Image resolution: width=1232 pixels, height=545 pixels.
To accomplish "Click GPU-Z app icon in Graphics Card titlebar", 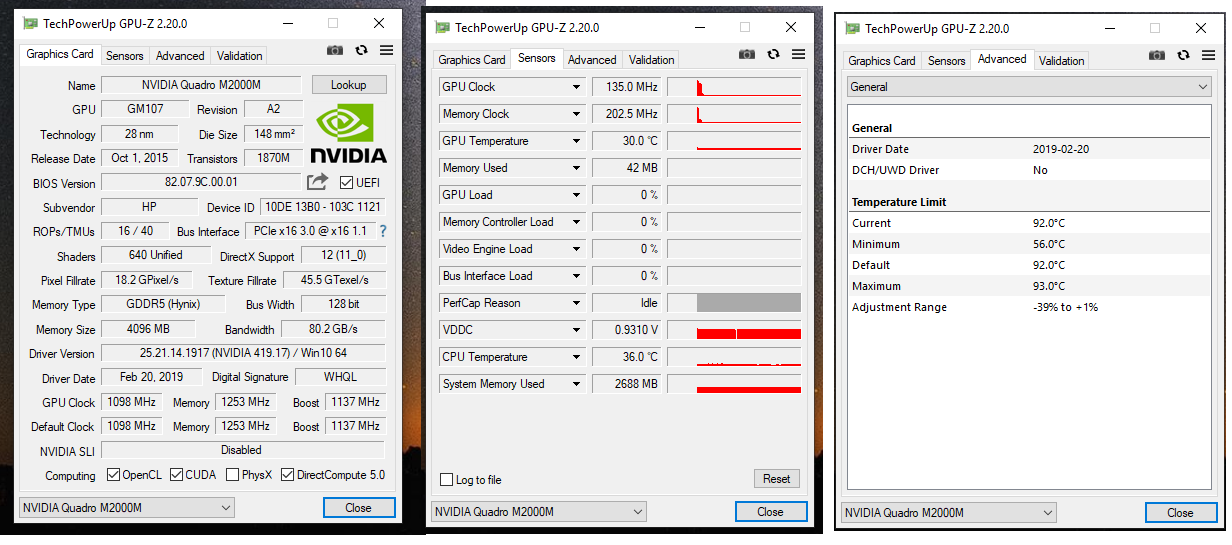I will coord(31,23).
